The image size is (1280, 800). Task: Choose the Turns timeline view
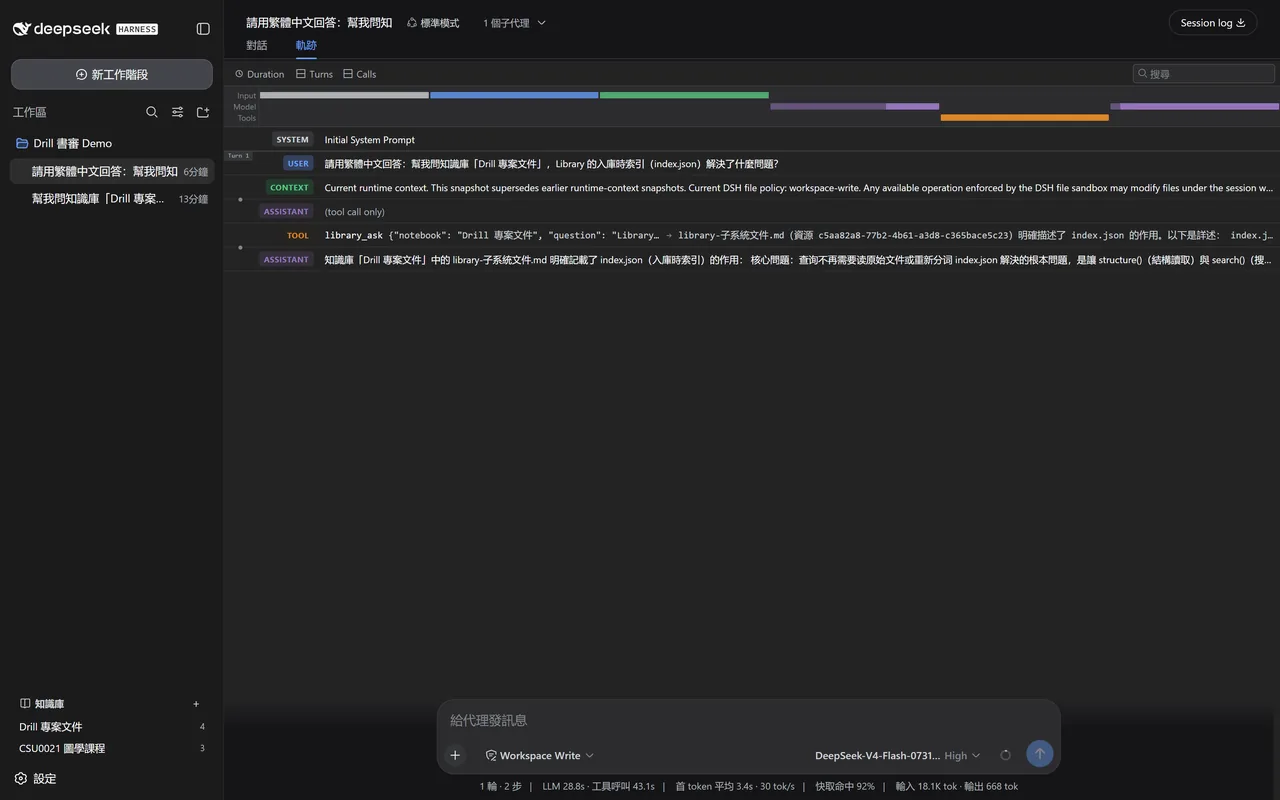(x=315, y=74)
